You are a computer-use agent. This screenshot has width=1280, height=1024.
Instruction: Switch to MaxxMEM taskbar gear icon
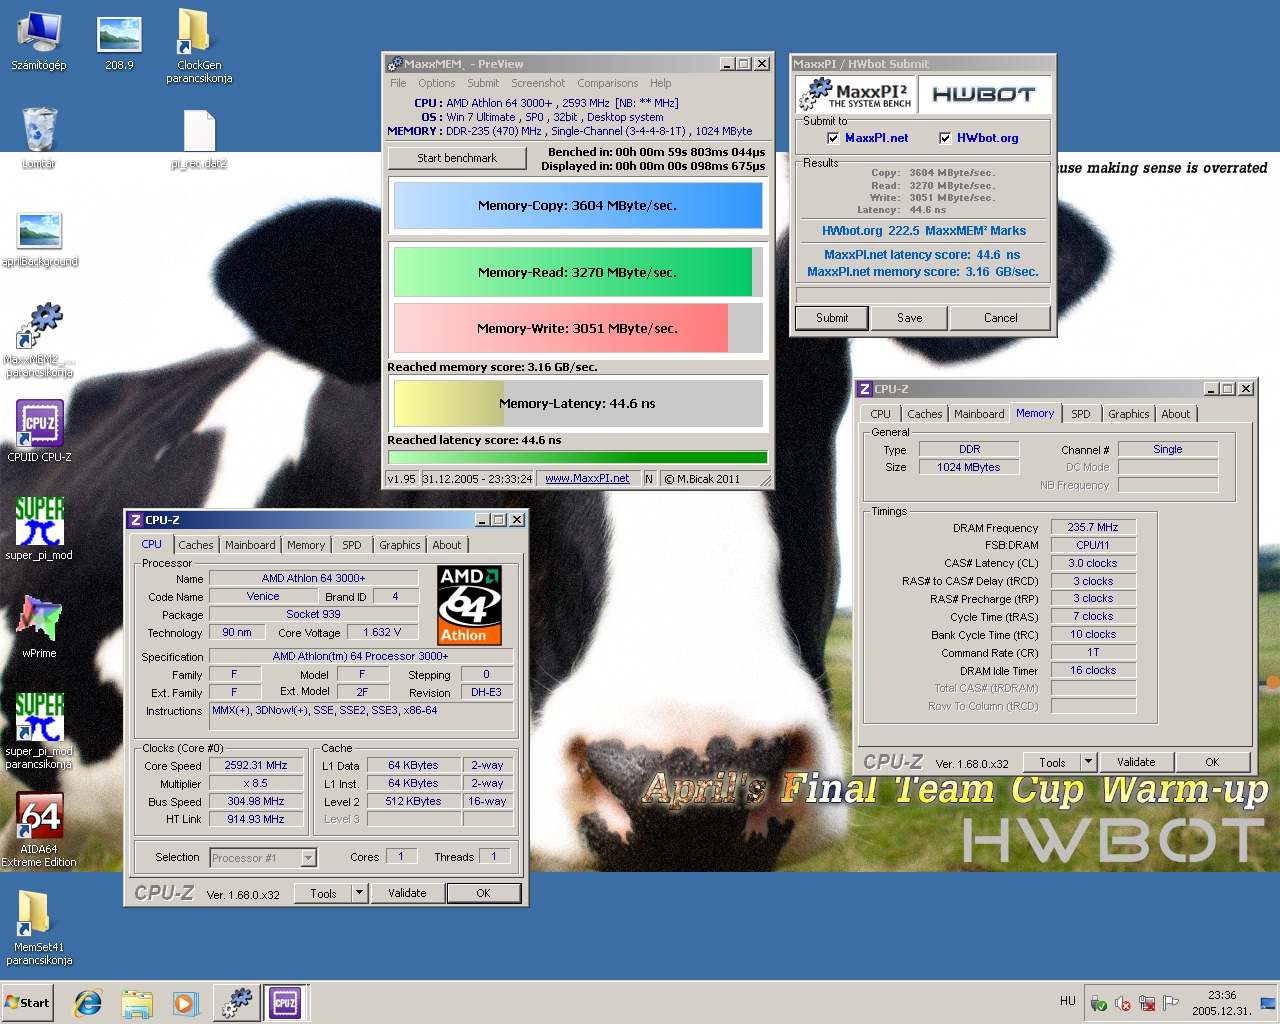pos(237,1003)
